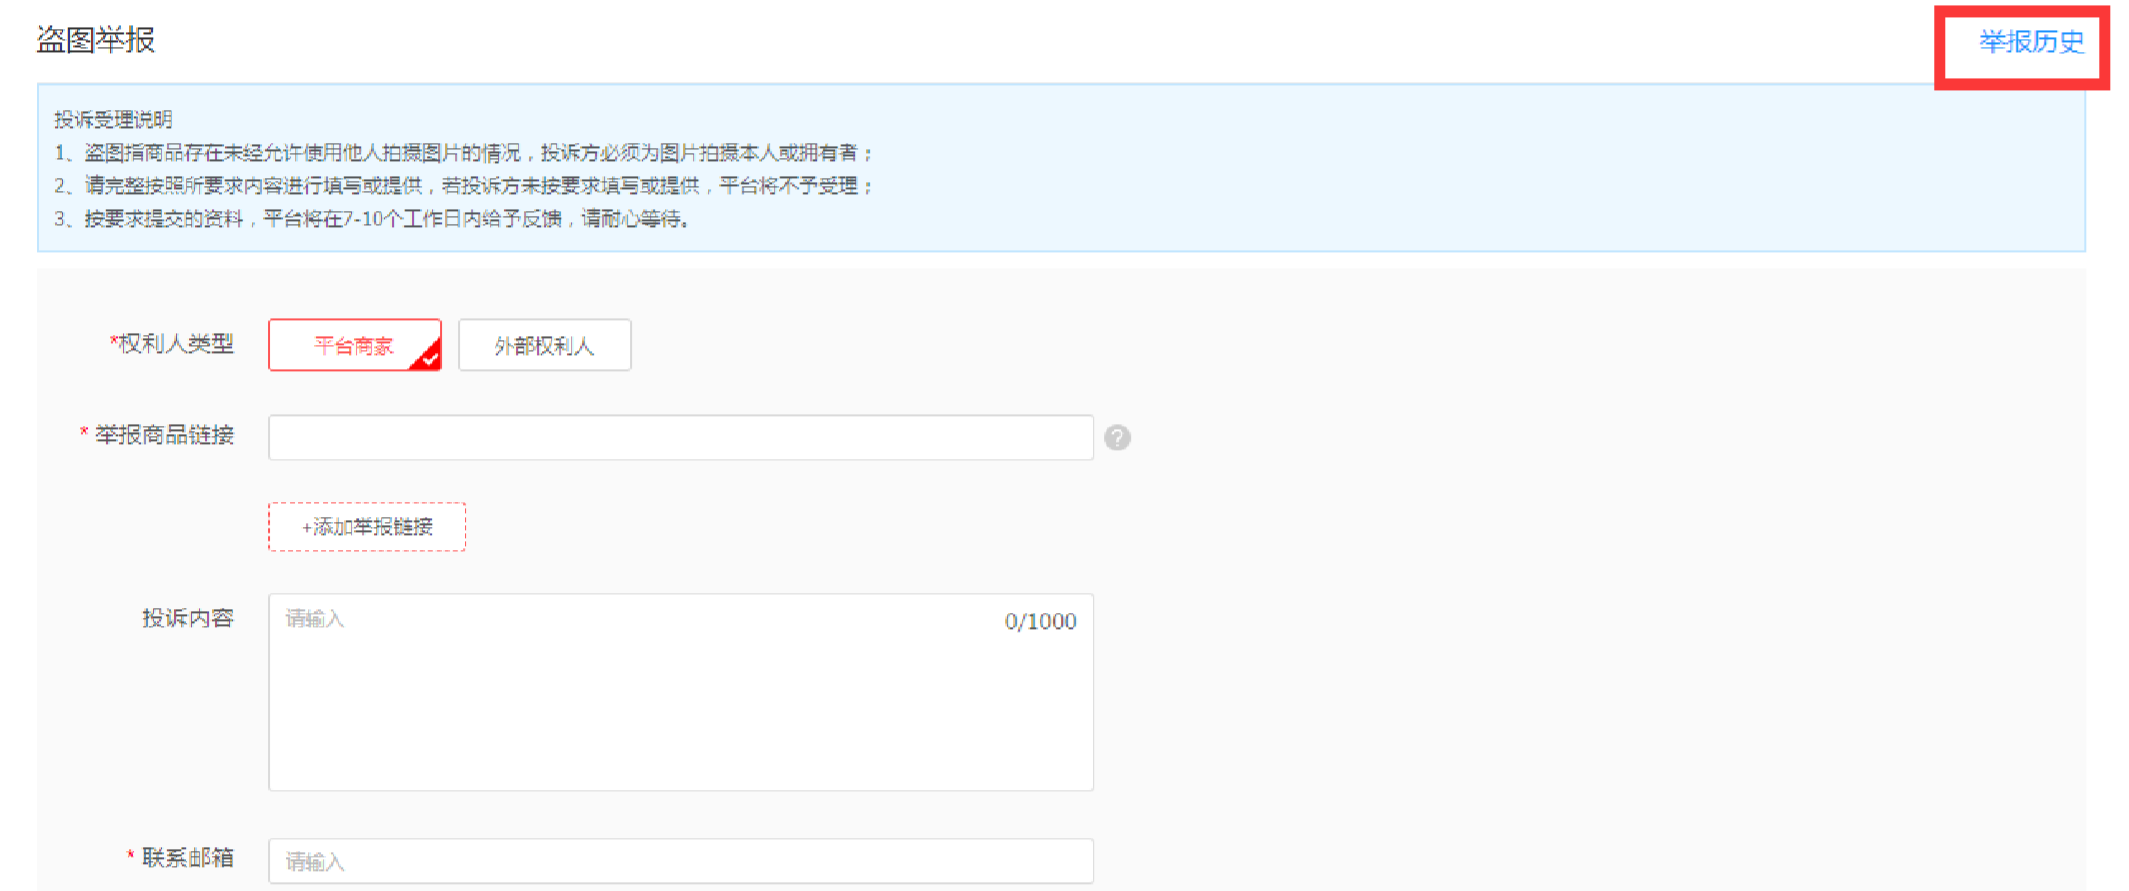
Task: Click the *权利人类型 label
Action: (x=171, y=344)
